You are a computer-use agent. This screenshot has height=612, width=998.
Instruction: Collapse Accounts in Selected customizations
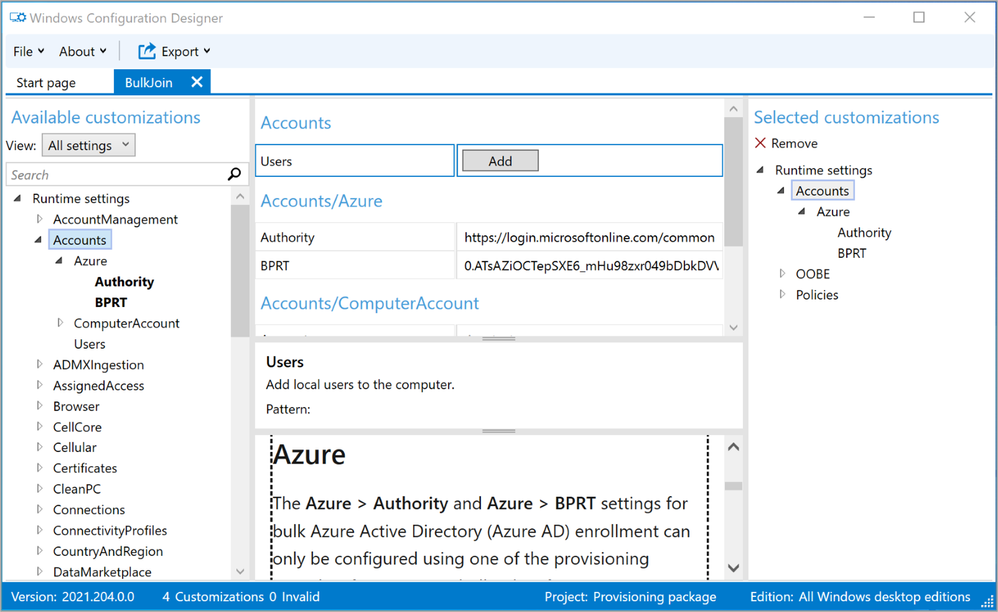click(x=781, y=190)
